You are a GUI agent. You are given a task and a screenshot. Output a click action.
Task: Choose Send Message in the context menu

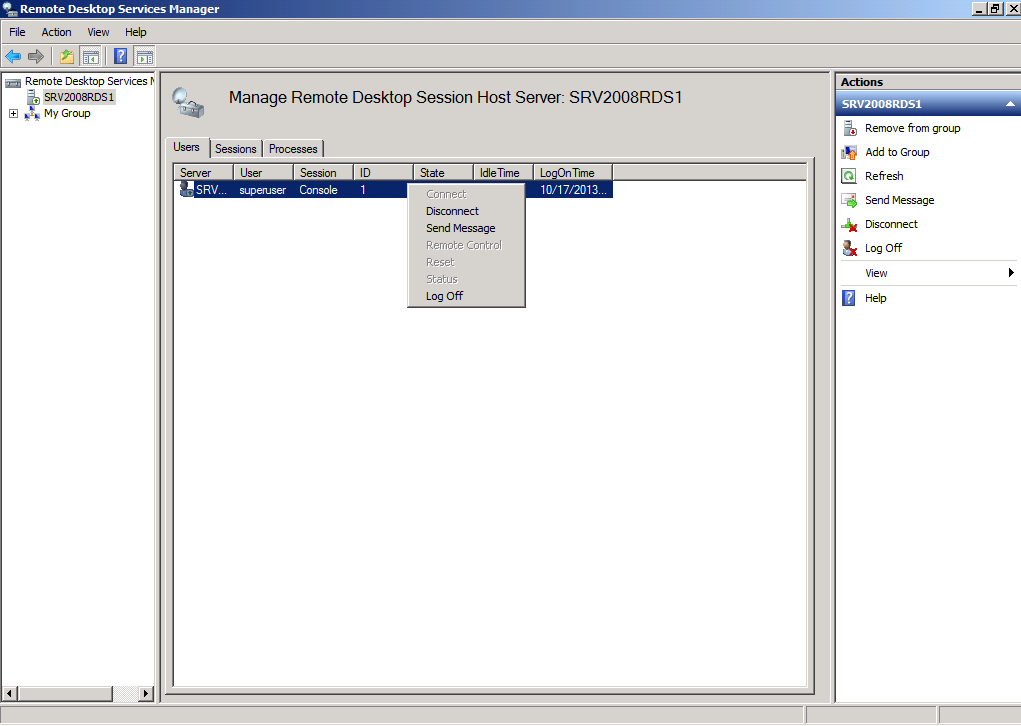tap(461, 228)
